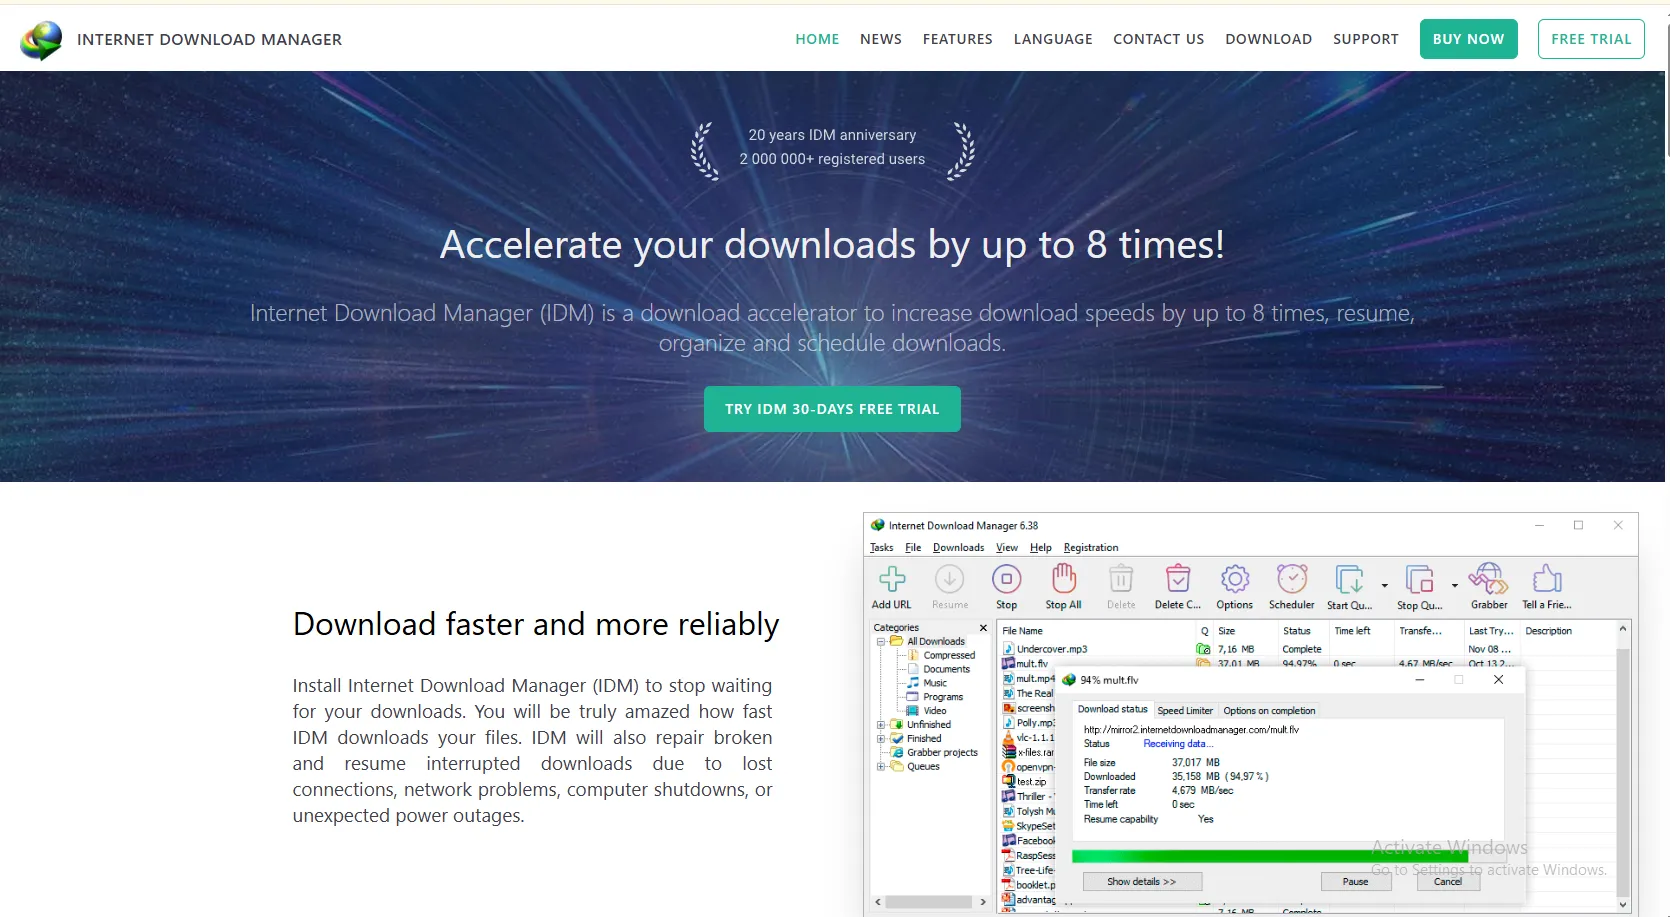Click the Categories panel horizontal scrollbar
The width and height of the screenshot is (1670, 917).
(x=929, y=902)
